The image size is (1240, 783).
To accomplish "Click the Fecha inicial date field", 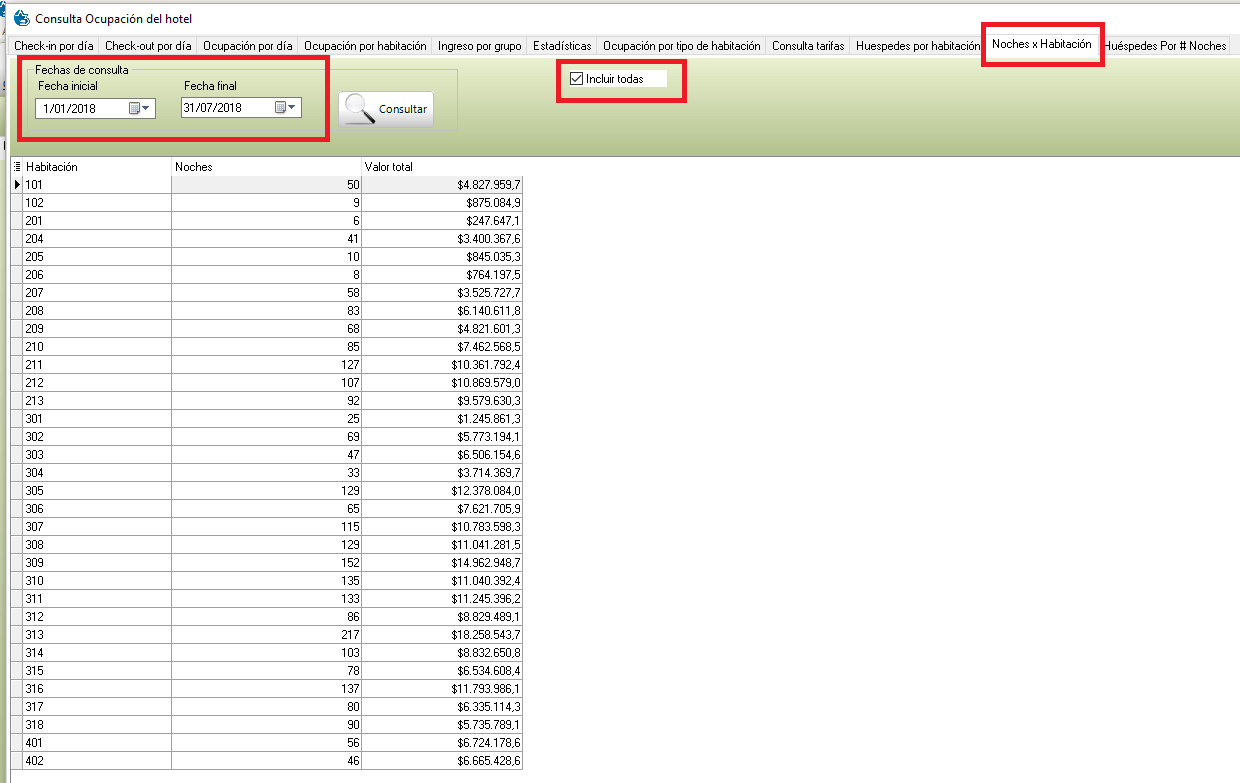I will coord(80,108).
